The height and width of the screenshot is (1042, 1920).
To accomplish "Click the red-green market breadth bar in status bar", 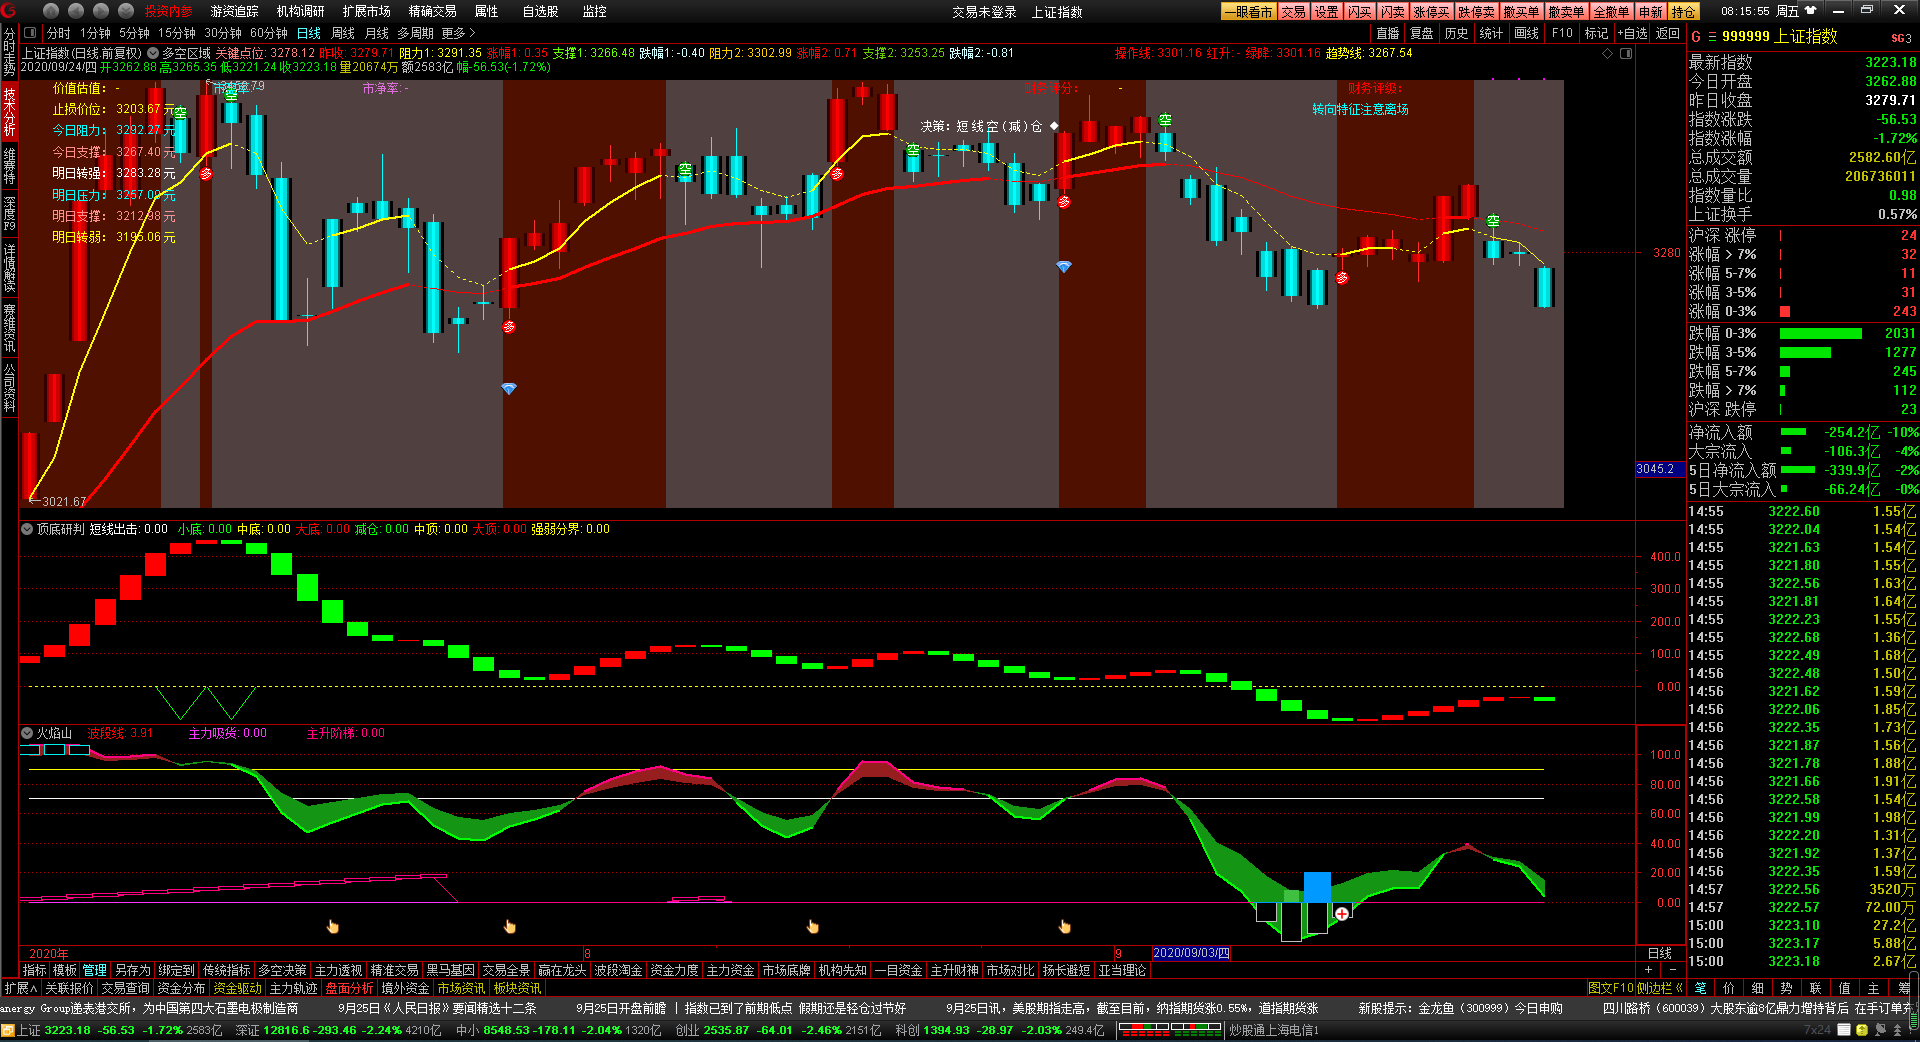I will 1169,1029.
